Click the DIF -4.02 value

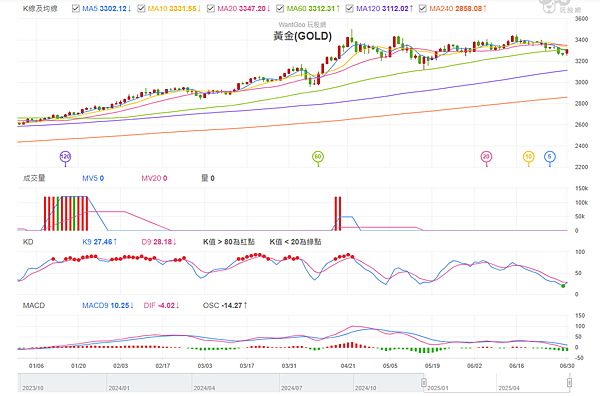click(161, 305)
